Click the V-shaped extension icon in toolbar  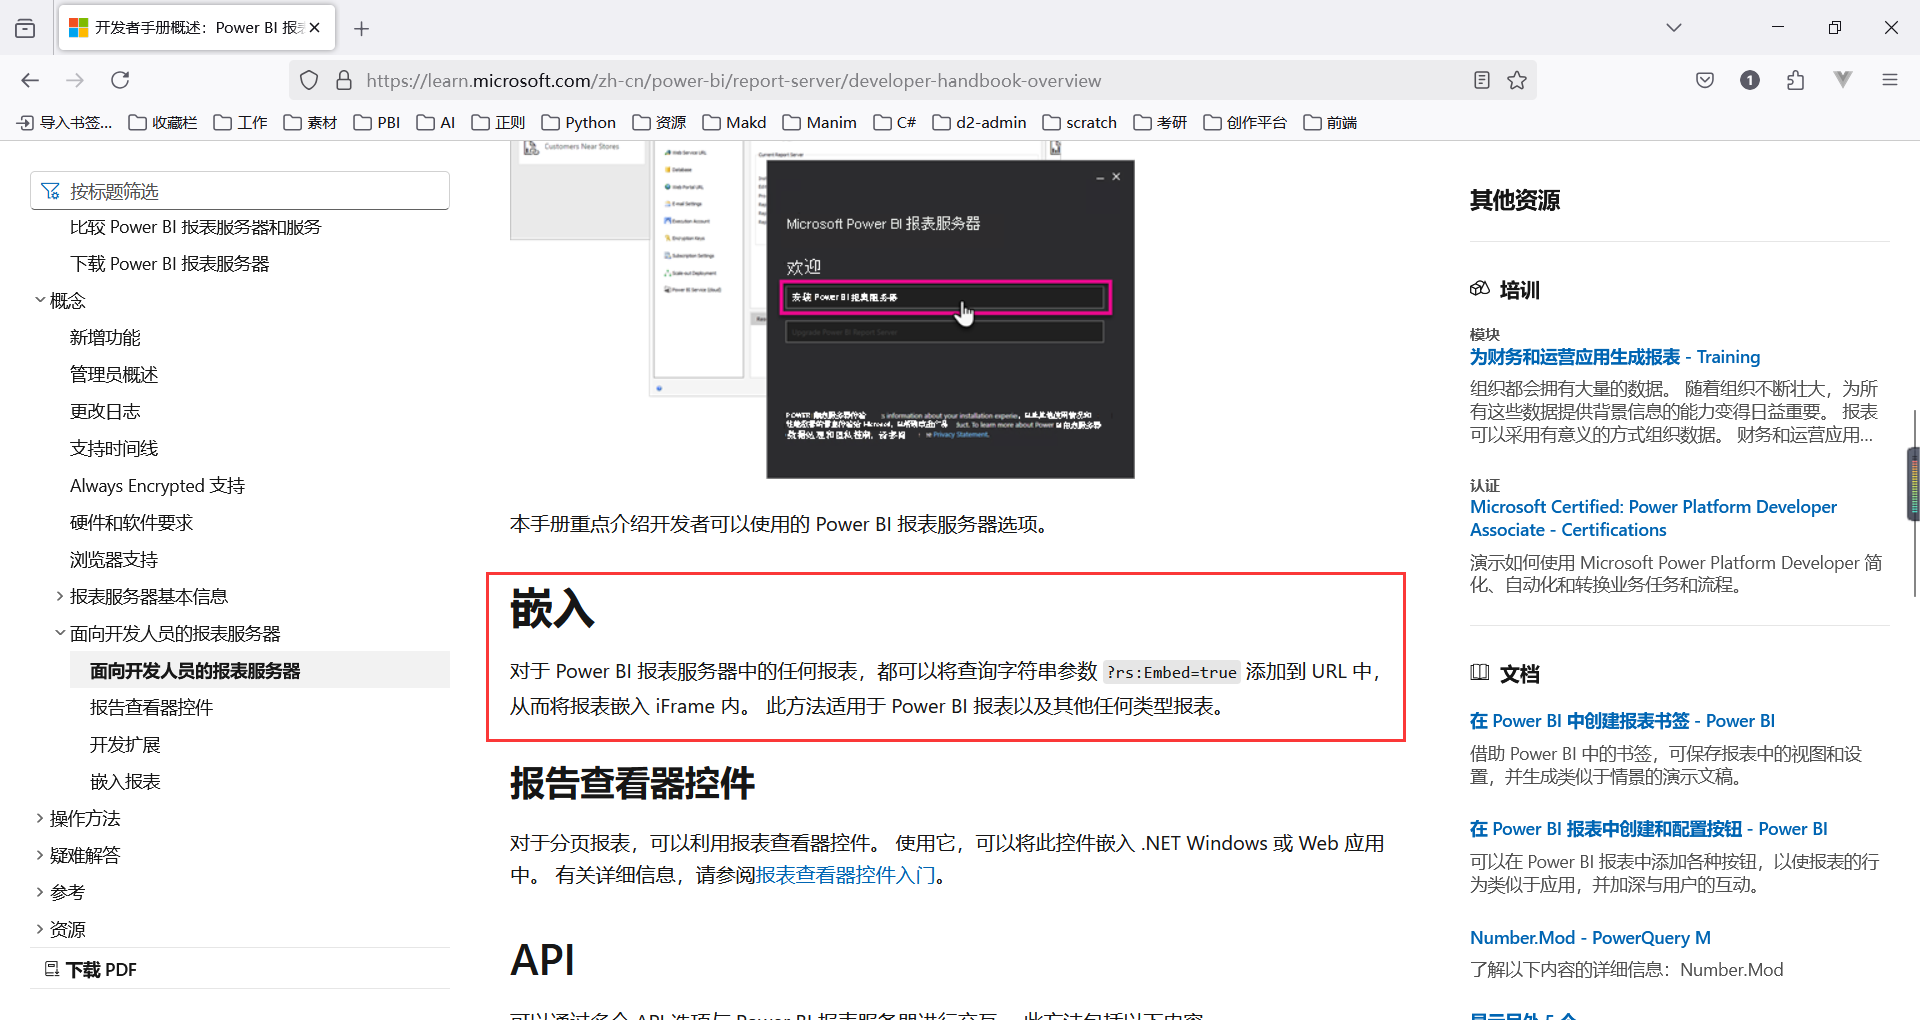click(x=1843, y=80)
